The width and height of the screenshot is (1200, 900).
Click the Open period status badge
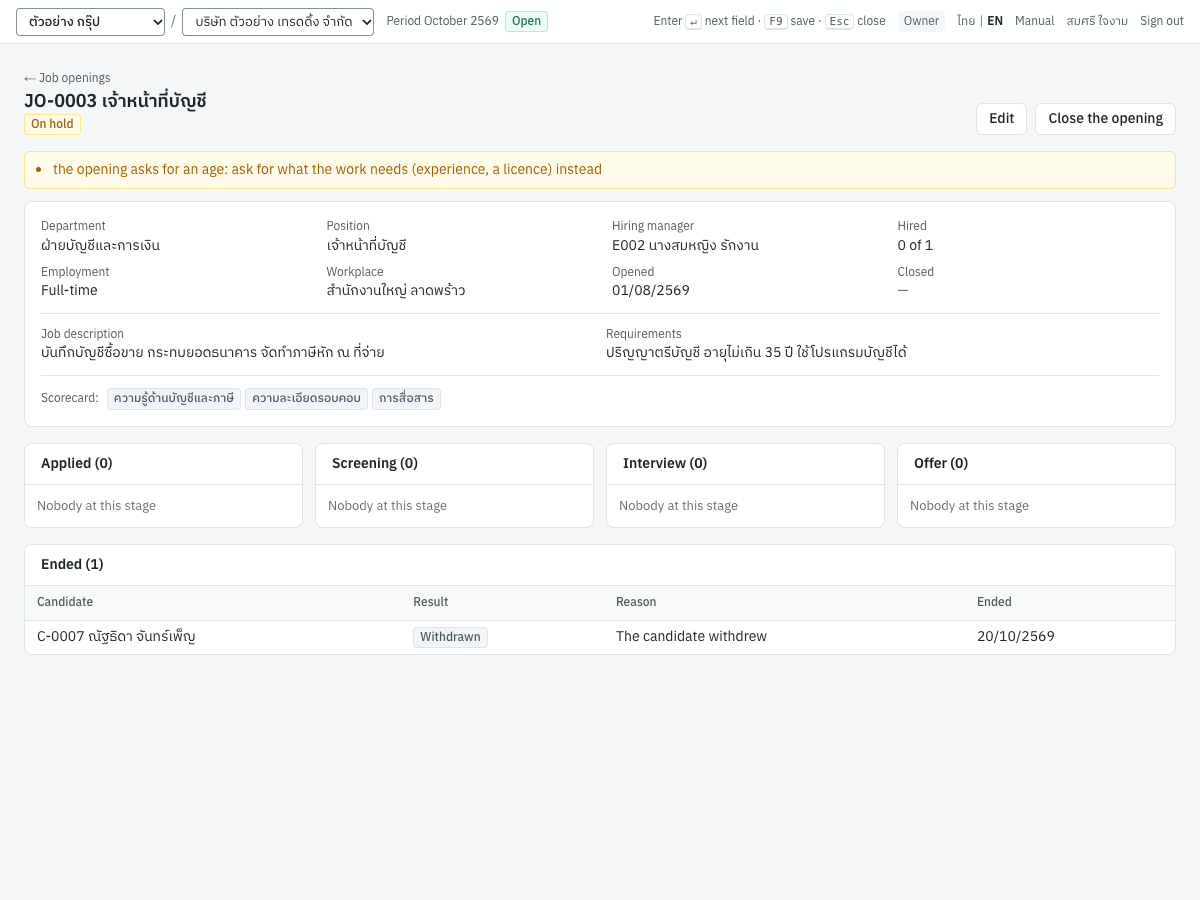(x=526, y=21)
